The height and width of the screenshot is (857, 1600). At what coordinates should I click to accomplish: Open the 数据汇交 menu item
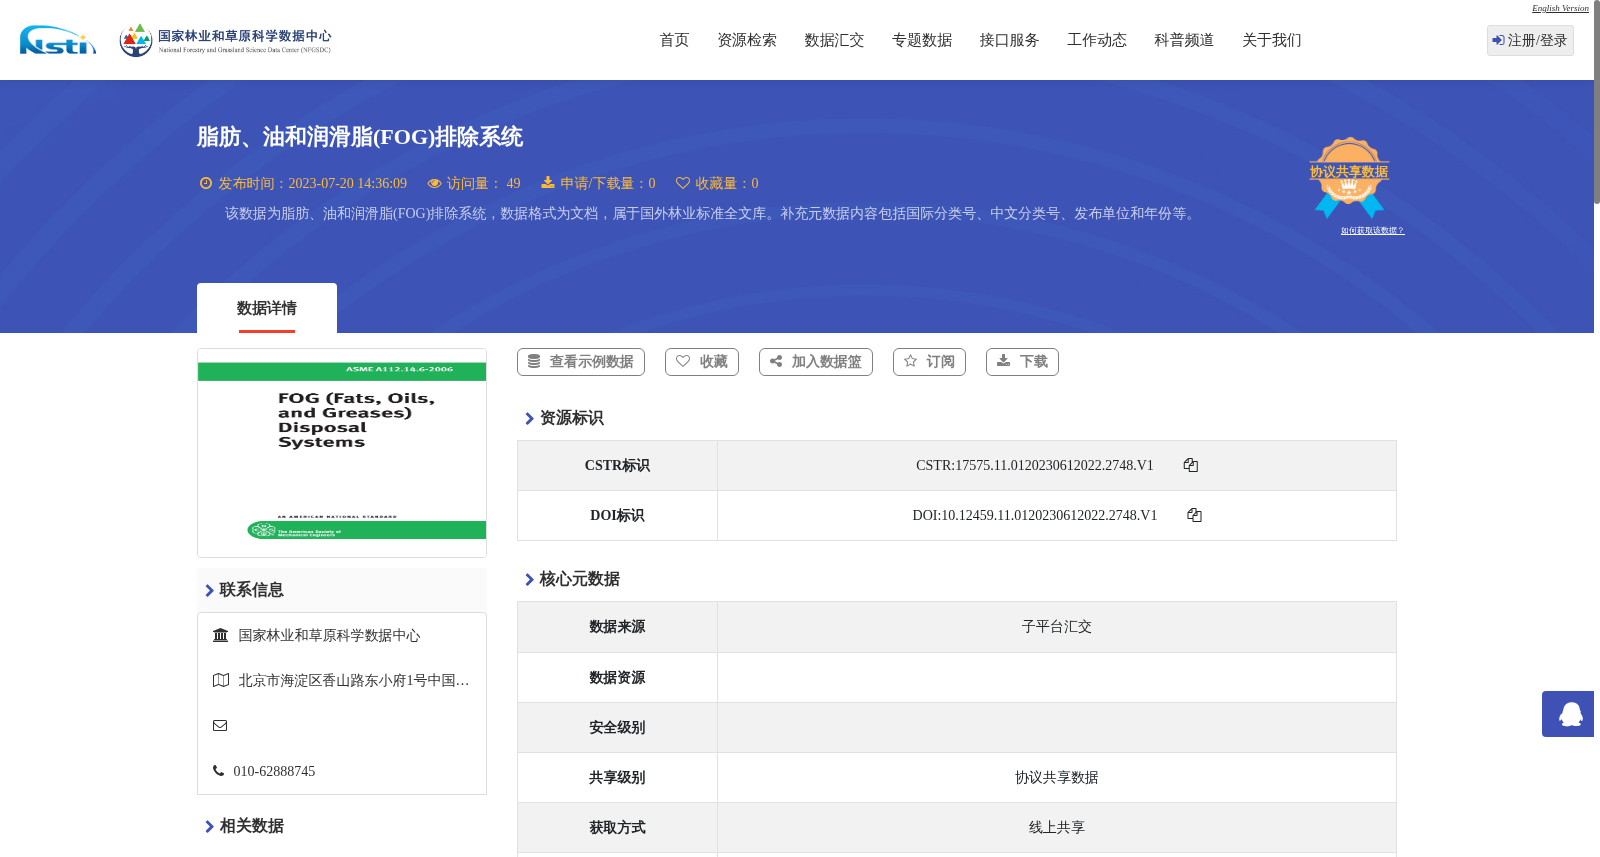834,40
